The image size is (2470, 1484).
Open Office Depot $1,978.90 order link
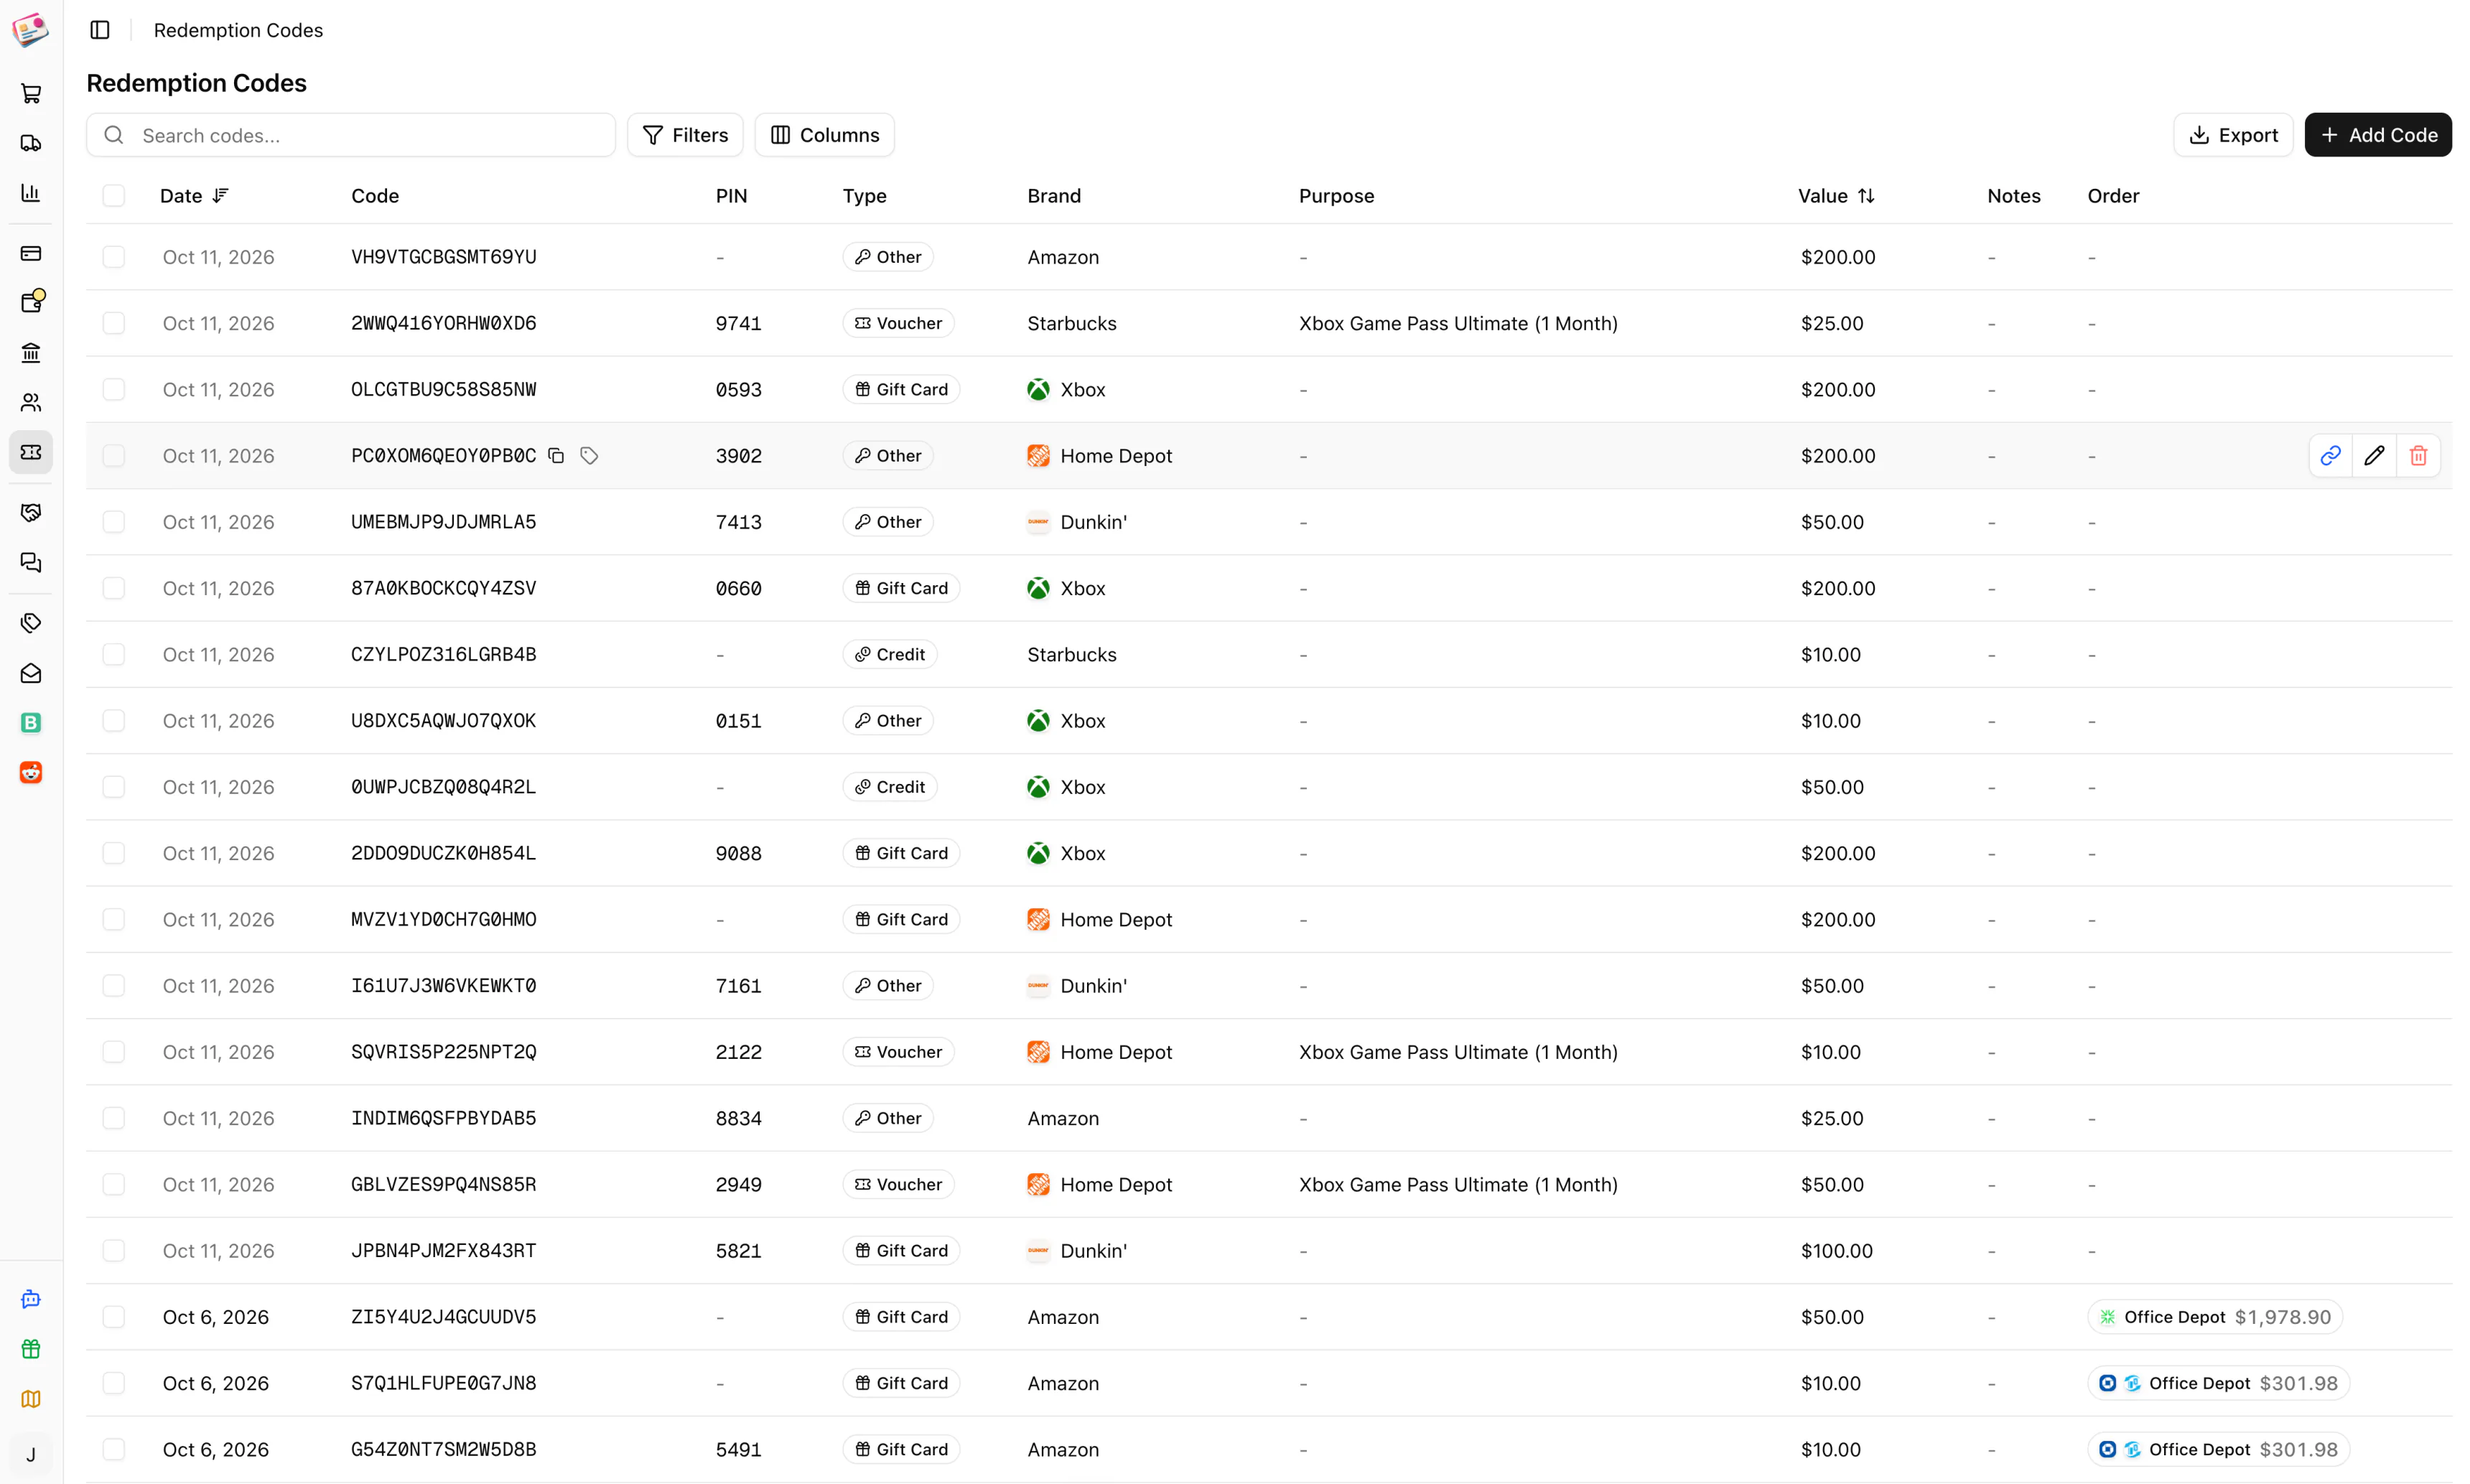[2215, 1317]
